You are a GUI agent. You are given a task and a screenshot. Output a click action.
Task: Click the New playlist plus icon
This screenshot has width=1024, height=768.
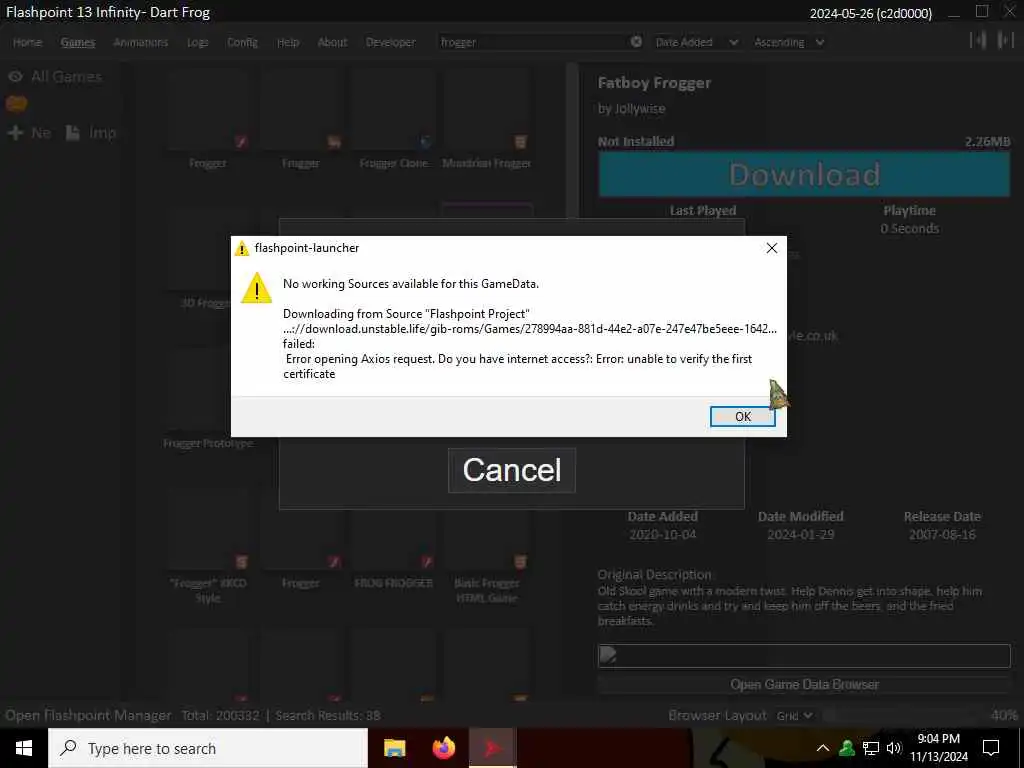pos(15,133)
